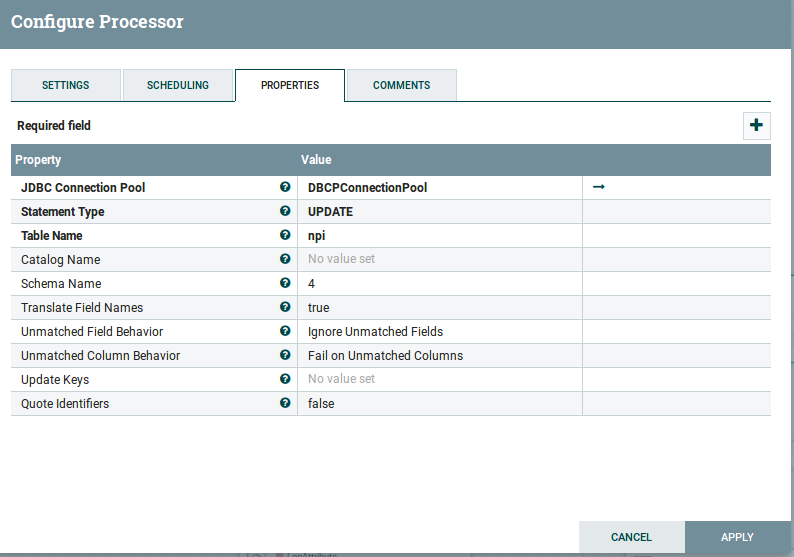Click help icon for Statement Type
This screenshot has height=557, width=794.
(285, 211)
